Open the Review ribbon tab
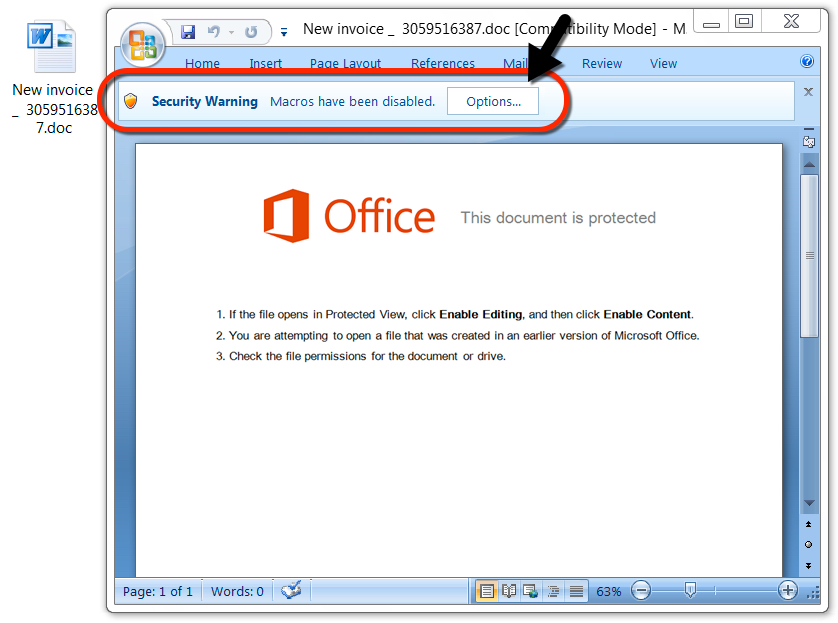The height and width of the screenshot is (623, 838). [602, 64]
